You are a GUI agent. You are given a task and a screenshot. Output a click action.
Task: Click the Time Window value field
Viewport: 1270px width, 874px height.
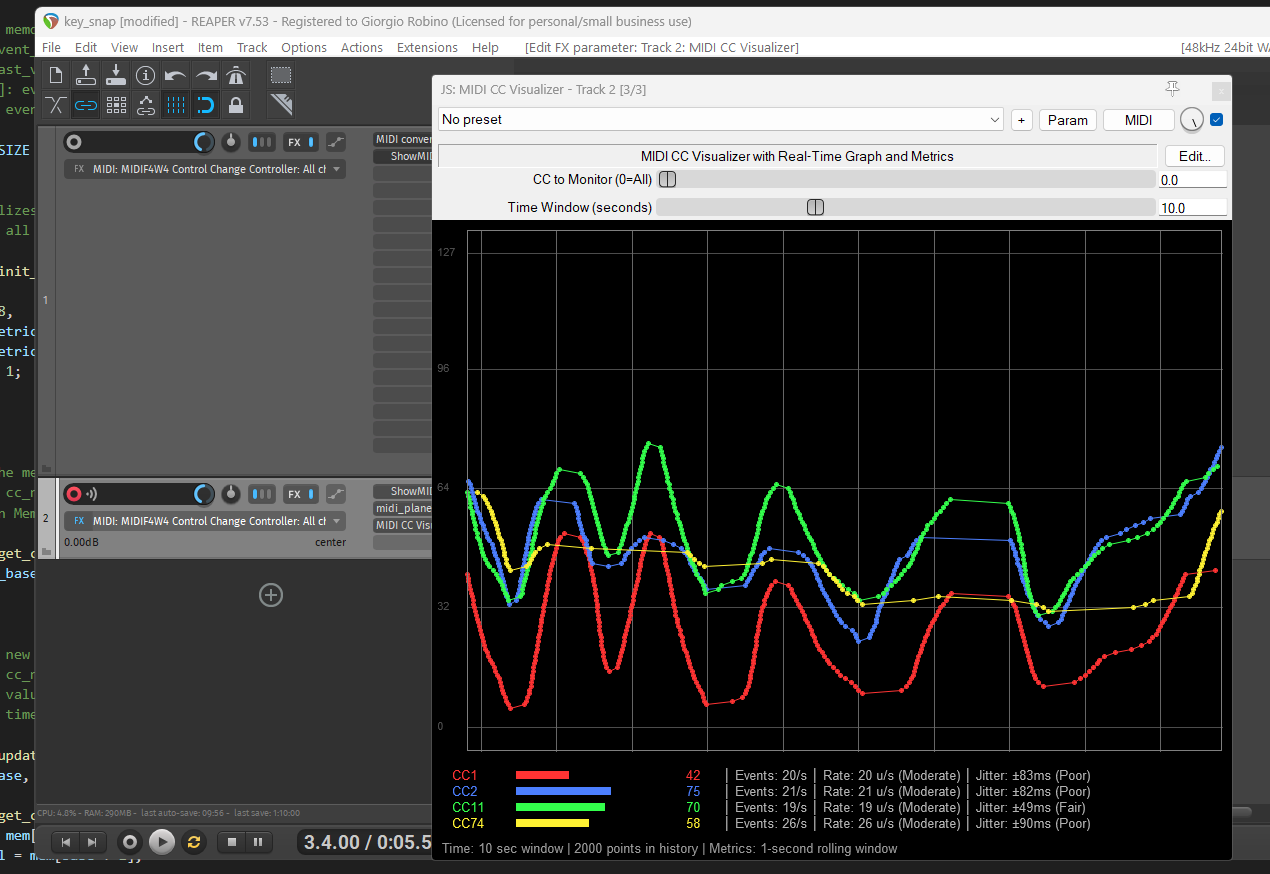(1192, 207)
